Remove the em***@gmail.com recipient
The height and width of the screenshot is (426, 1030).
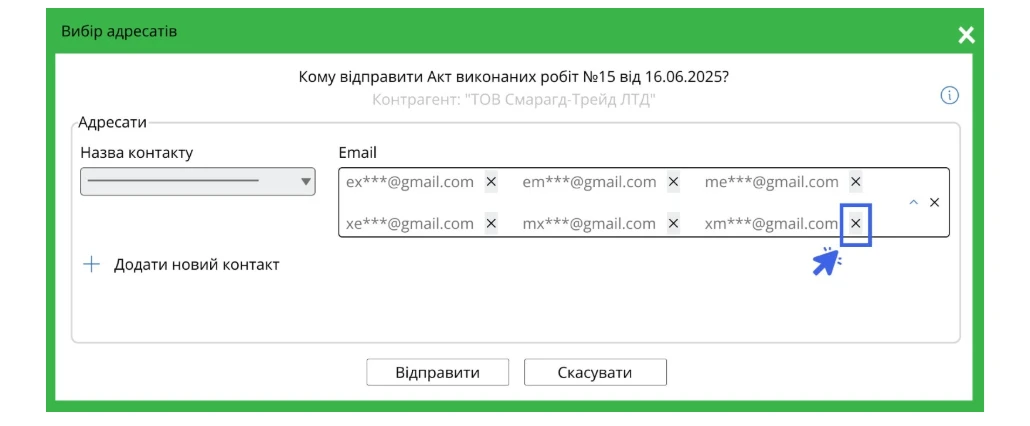pyautogui.click(x=673, y=182)
